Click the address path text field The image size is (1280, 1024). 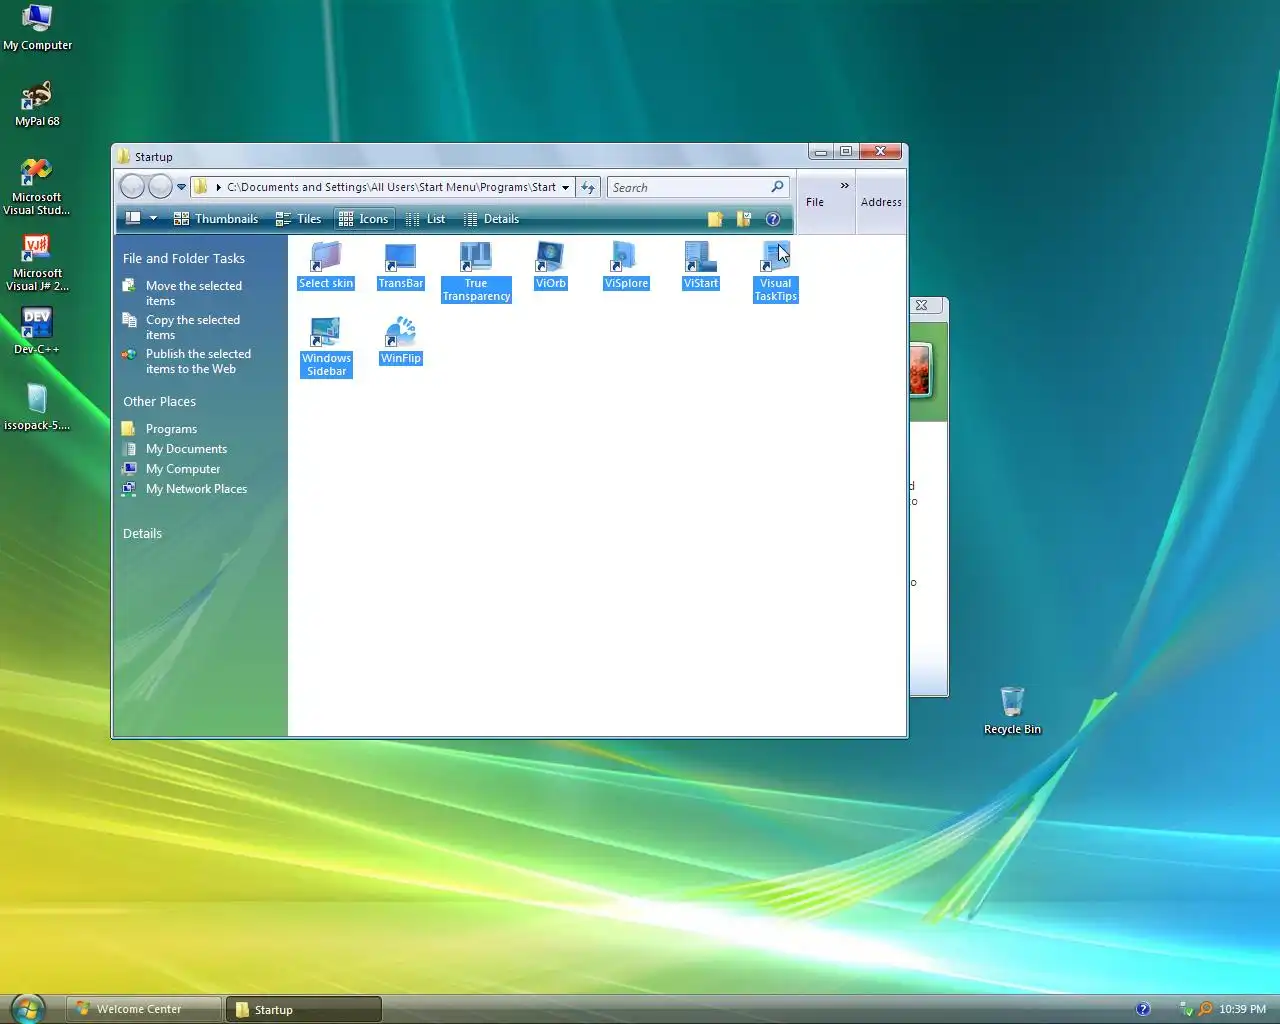[391, 187]
